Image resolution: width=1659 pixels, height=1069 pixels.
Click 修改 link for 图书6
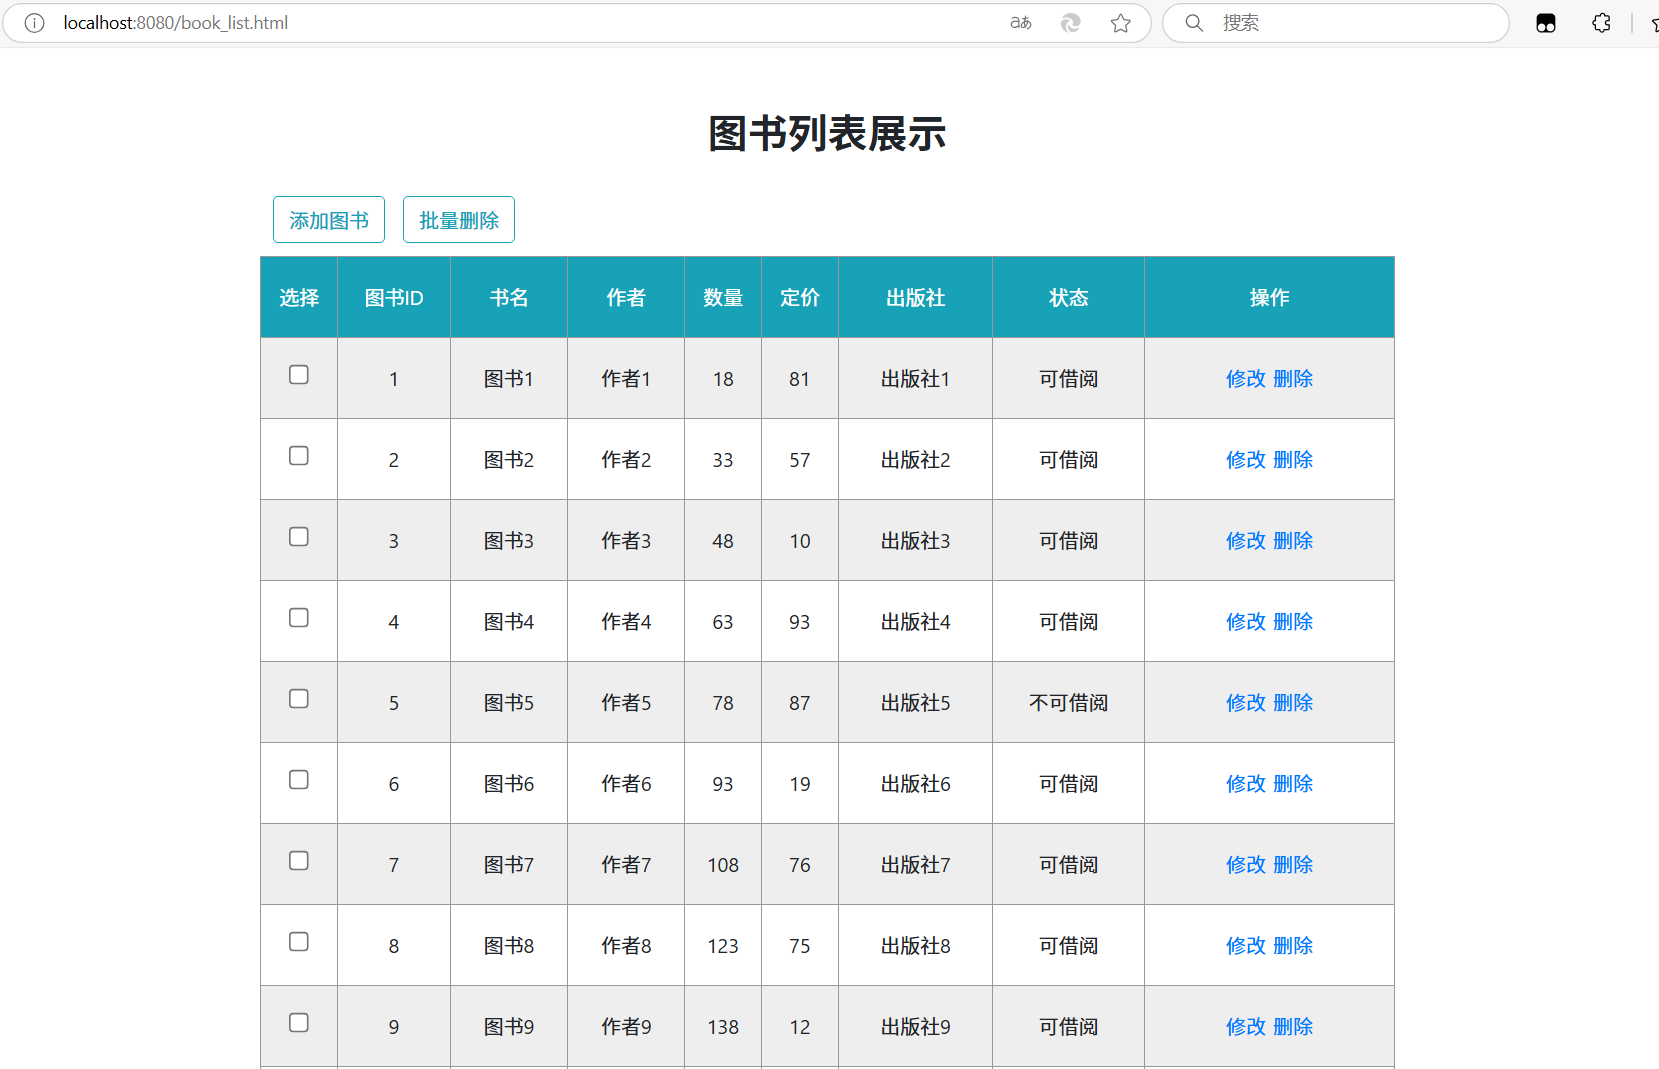tap(1246, 784)
